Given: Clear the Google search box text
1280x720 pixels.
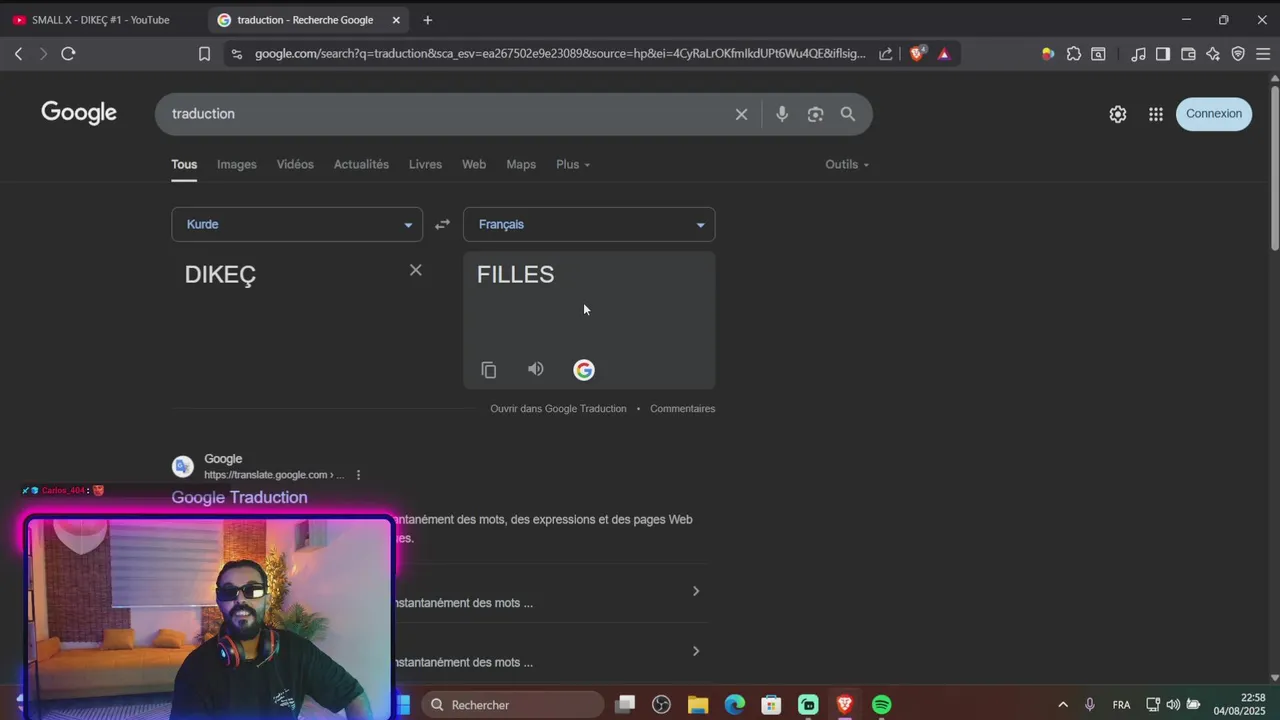Looking at the screenshot, I should (x=741, y=114).
